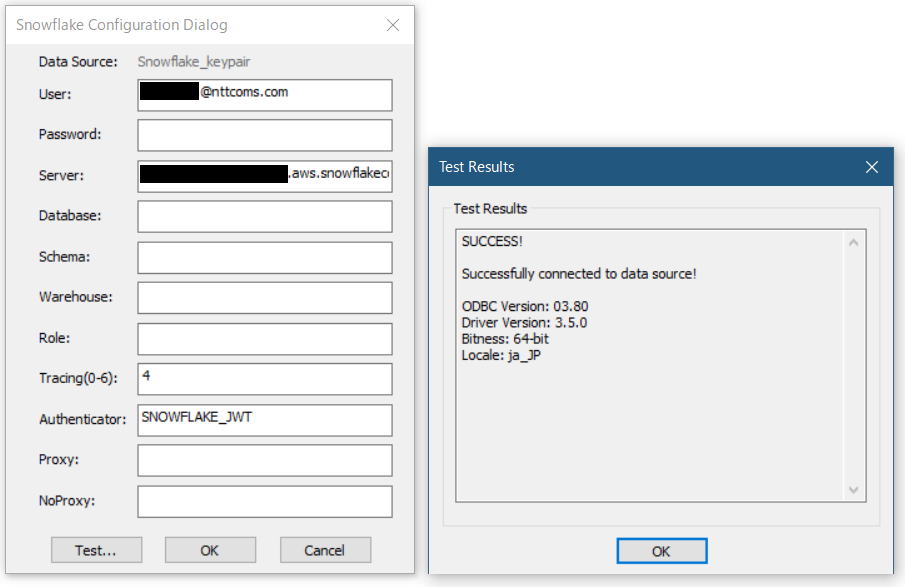Click the scroll up arrow in Test Results
The image size is (905, 587).
pos(854,242)
